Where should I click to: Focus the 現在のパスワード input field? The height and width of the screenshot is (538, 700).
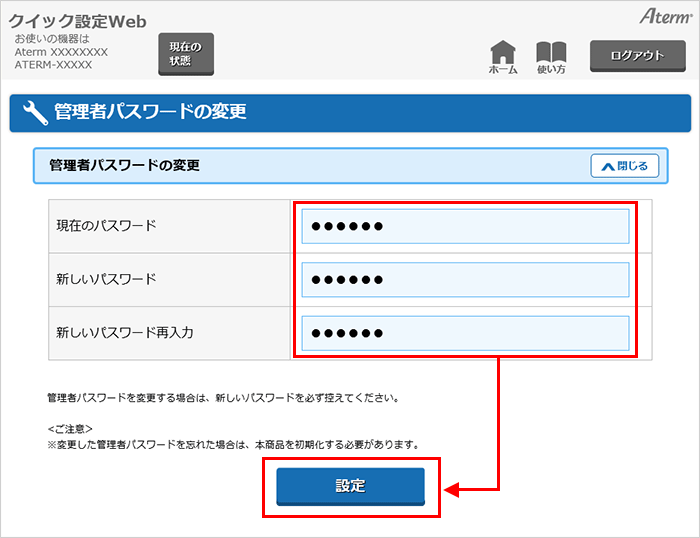pos(466,226)
